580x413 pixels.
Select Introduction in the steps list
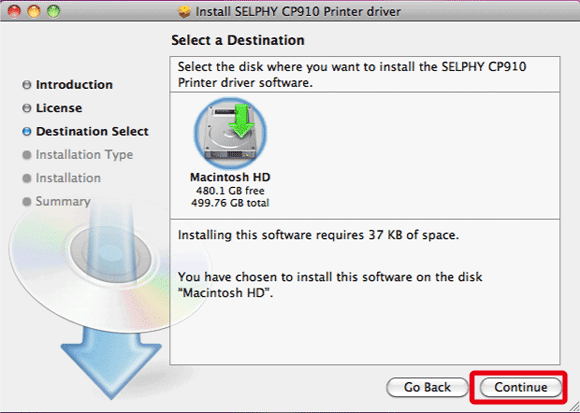pos(74,85)
